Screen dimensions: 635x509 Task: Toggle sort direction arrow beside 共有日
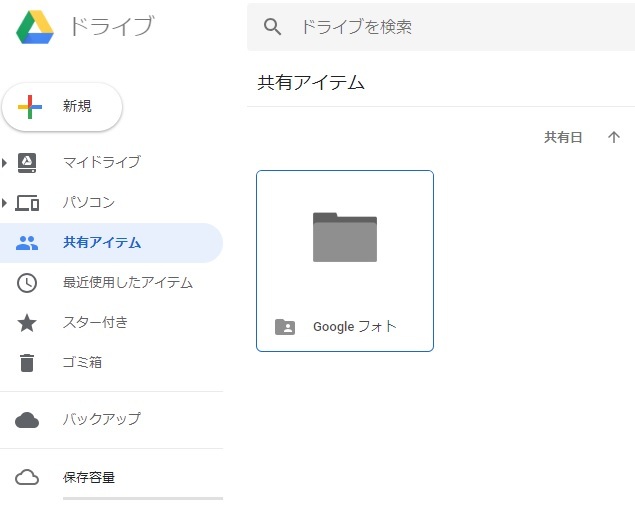pyautogui.click(x=614, y=137)
